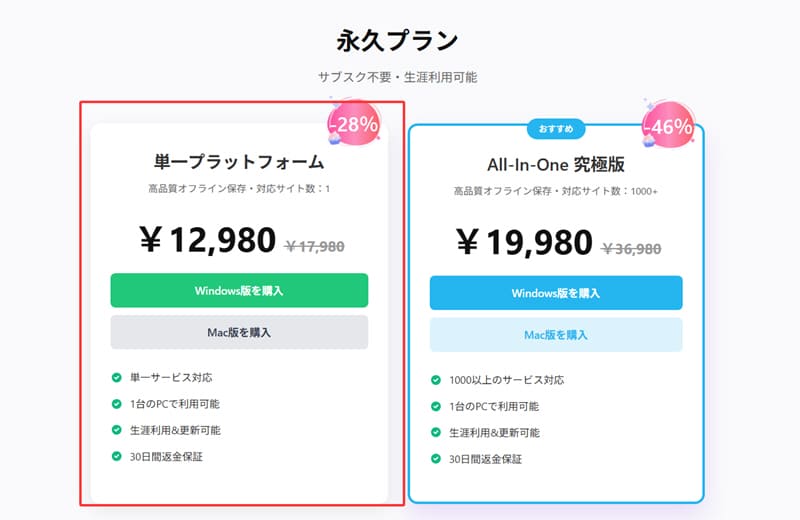The height and width of the screenshot is (520, 800).
Task: Click All-In-One plan's 30日間返金保証 checkmark icon
Action: [x=436, y=459]
